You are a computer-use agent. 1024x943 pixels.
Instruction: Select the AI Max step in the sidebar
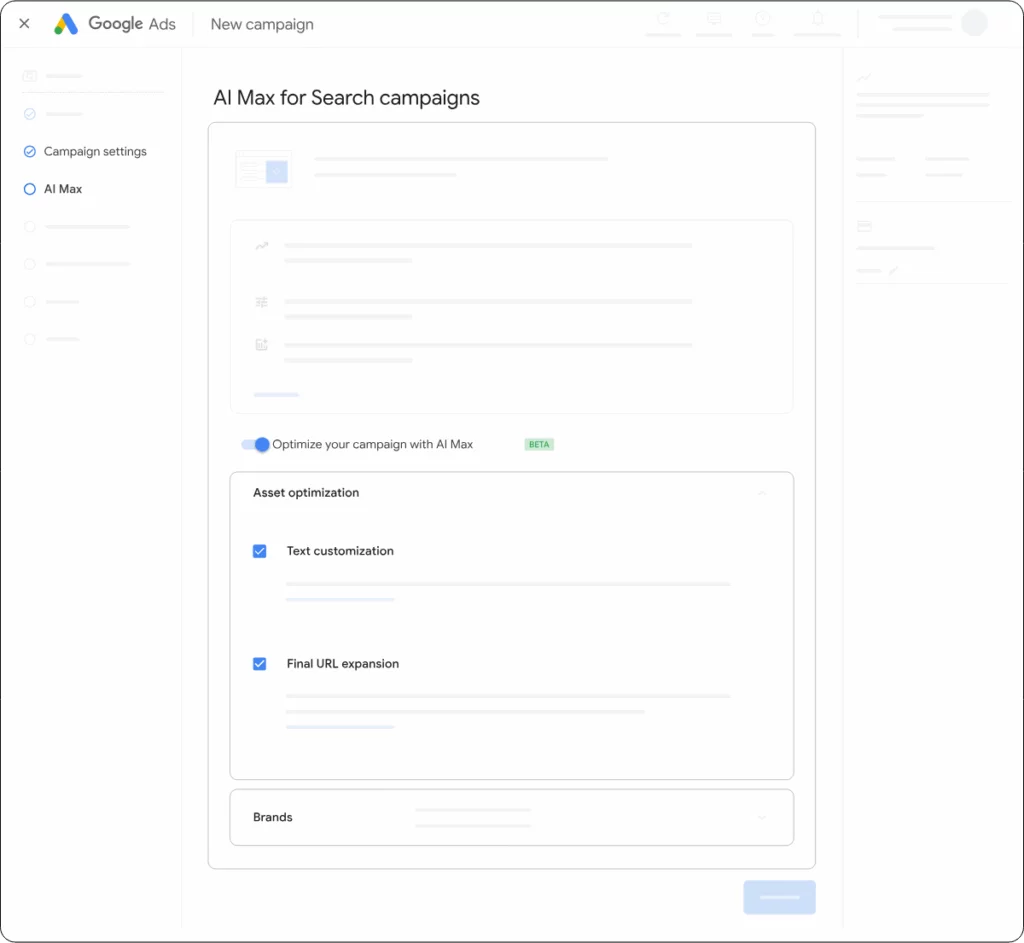(63, 189)
